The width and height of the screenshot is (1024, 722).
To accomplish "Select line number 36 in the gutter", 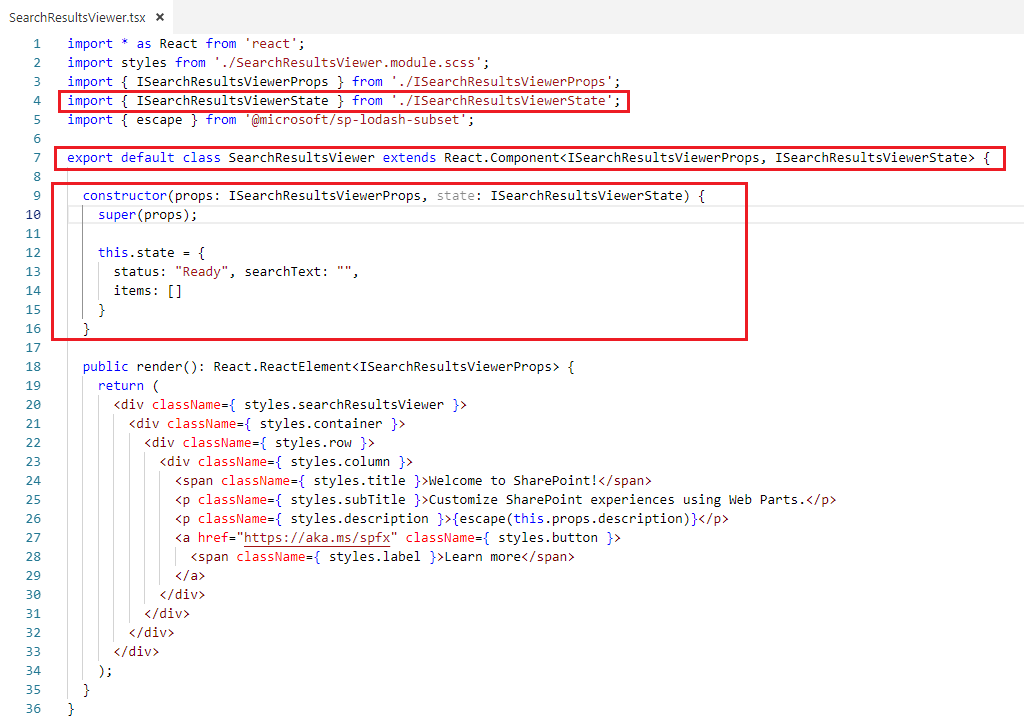I will (x=36, y=707).
